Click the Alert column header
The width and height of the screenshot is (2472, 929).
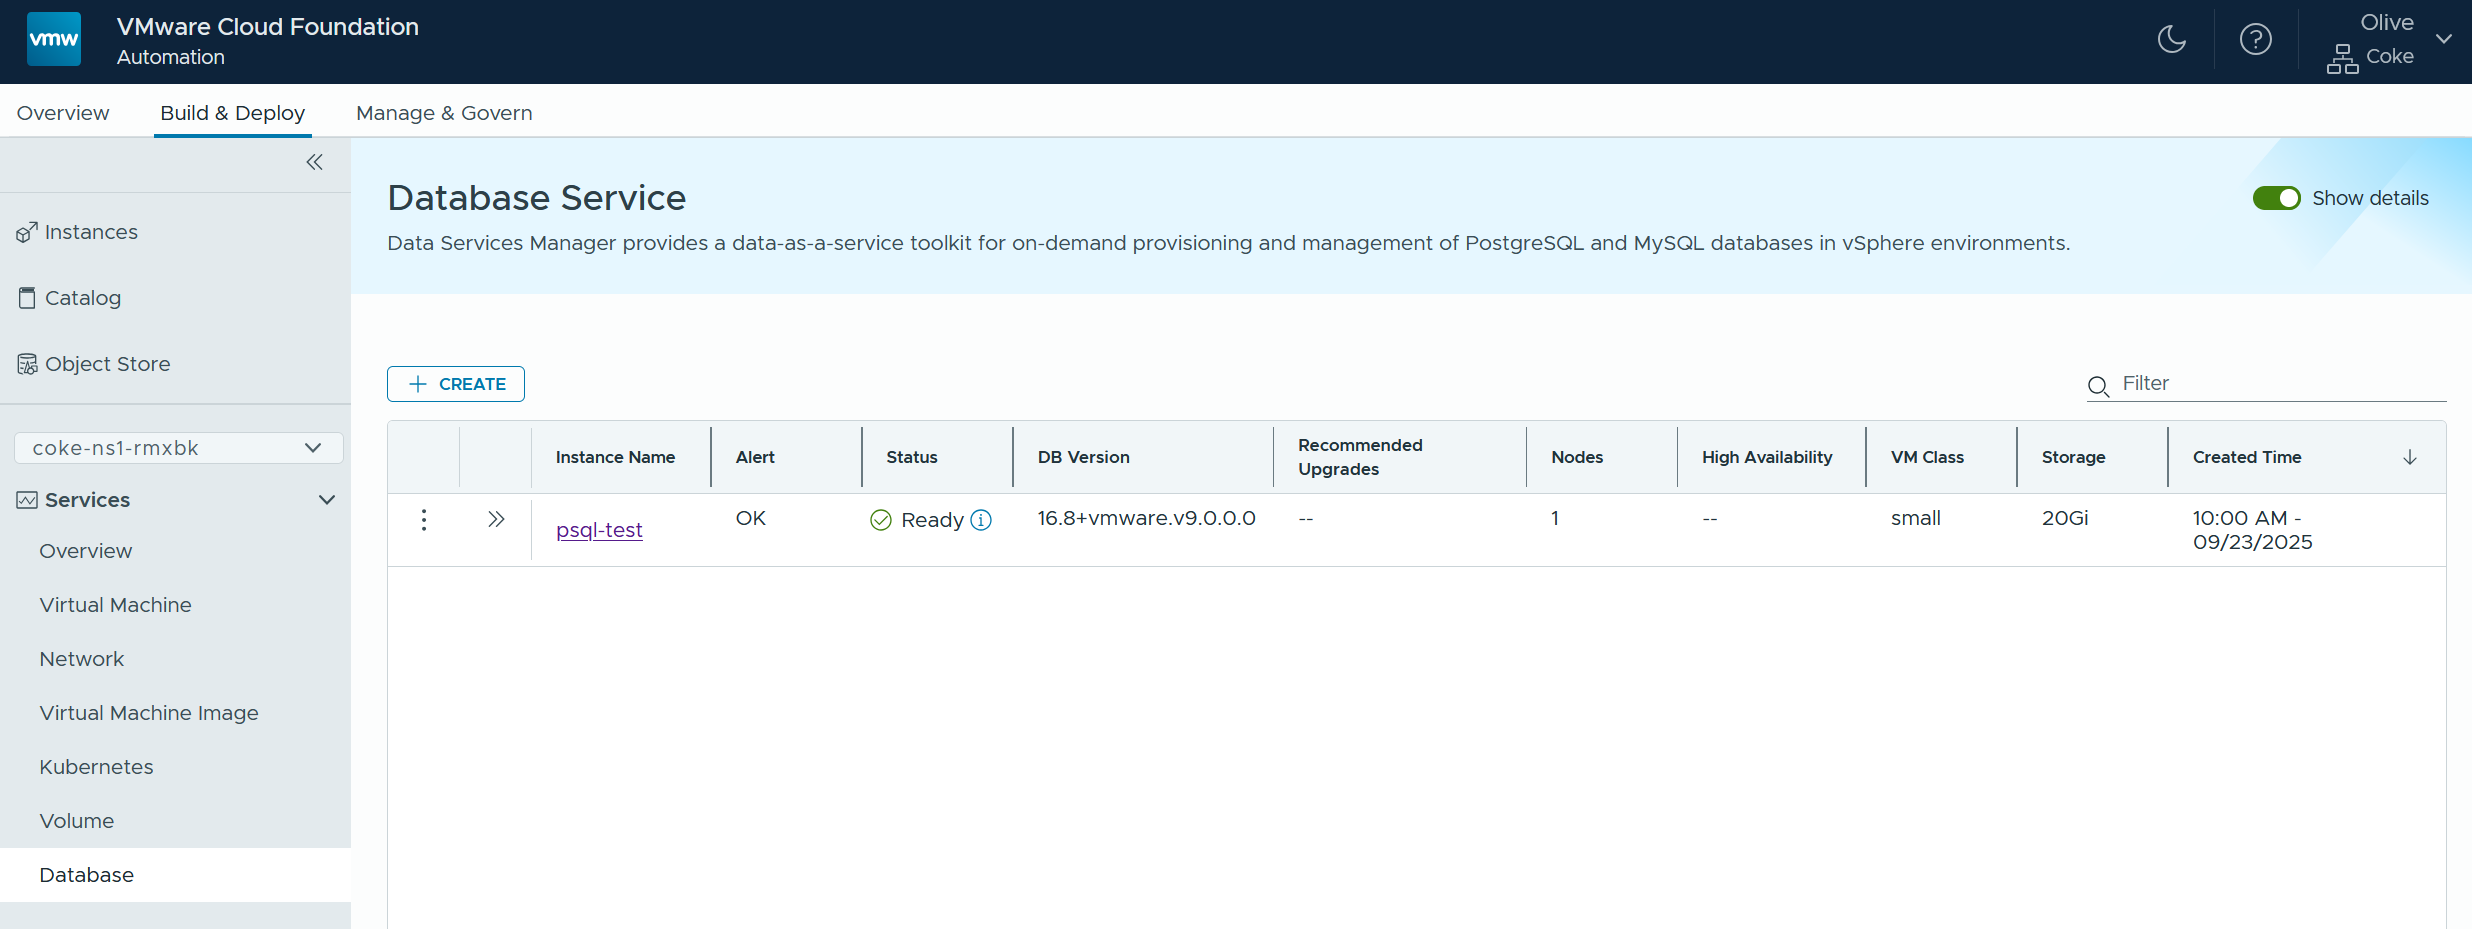[755, 457]
